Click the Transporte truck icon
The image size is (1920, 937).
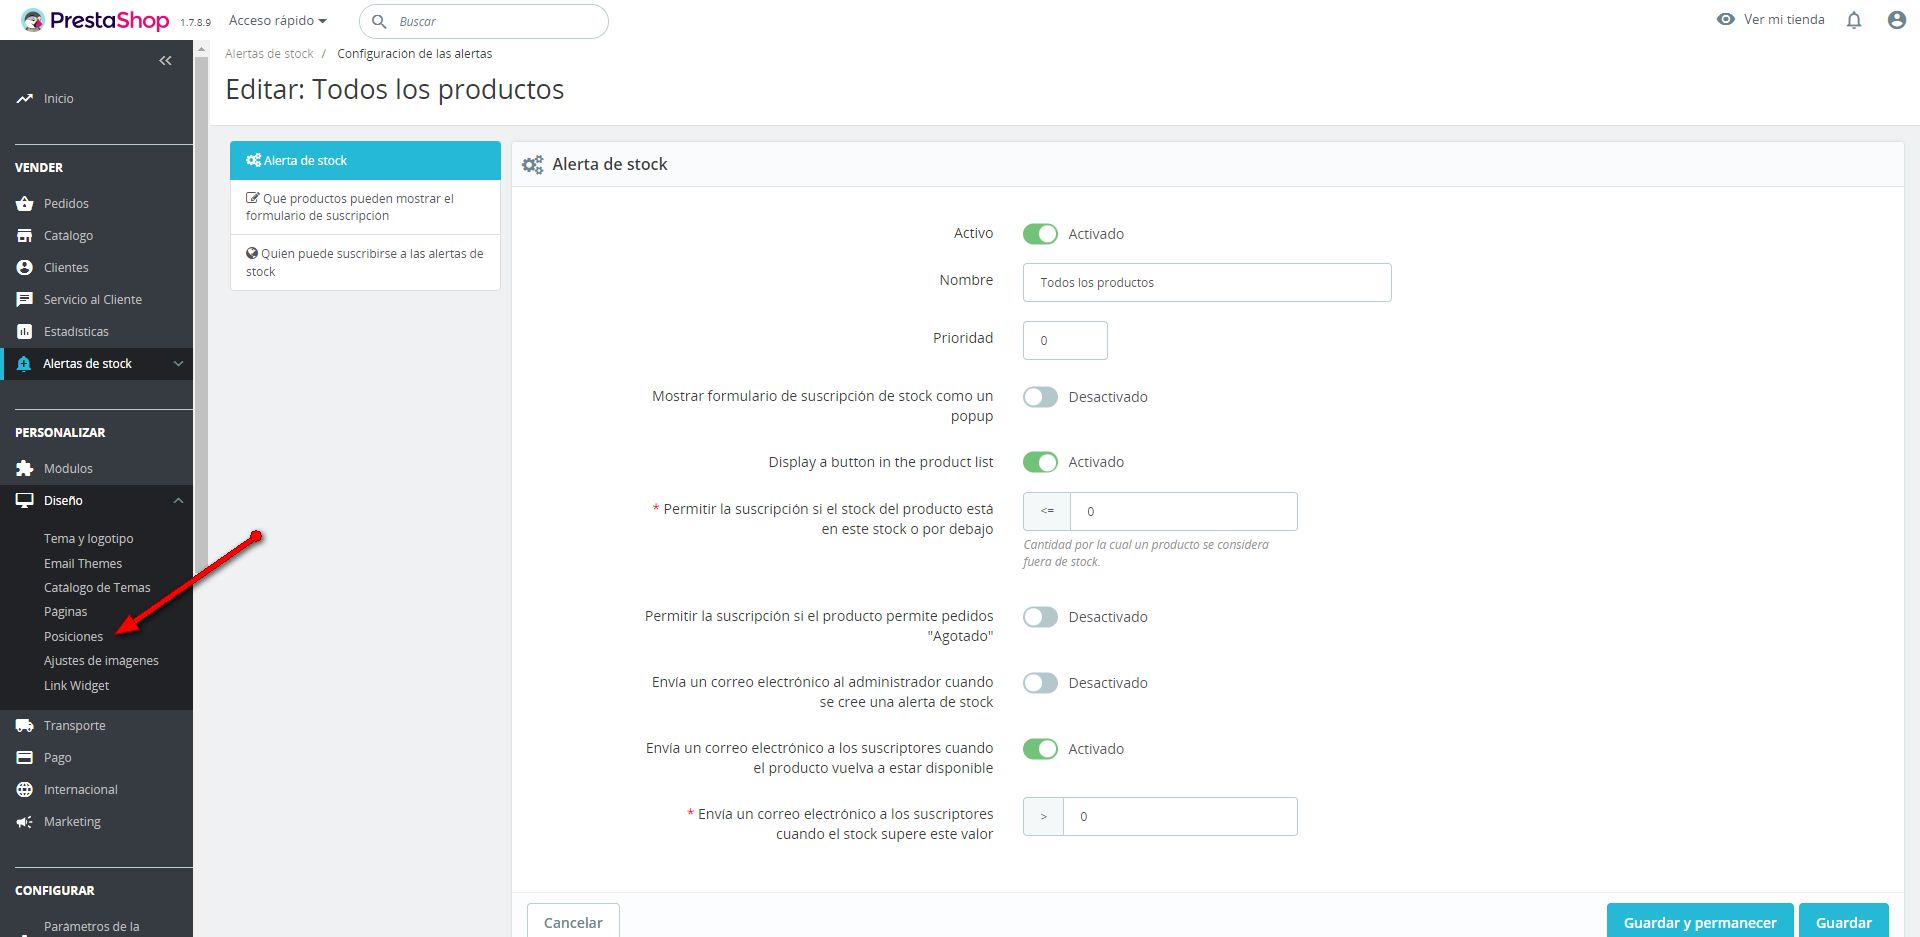click(x=25, y=725)
